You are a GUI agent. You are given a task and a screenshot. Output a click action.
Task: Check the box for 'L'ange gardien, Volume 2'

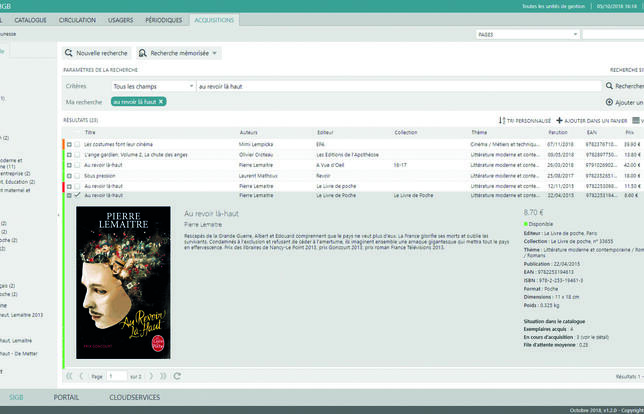[76, 155]
